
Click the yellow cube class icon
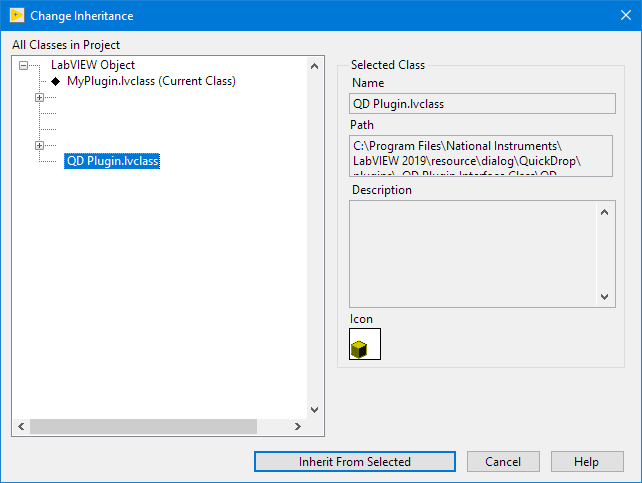(364, 344)
